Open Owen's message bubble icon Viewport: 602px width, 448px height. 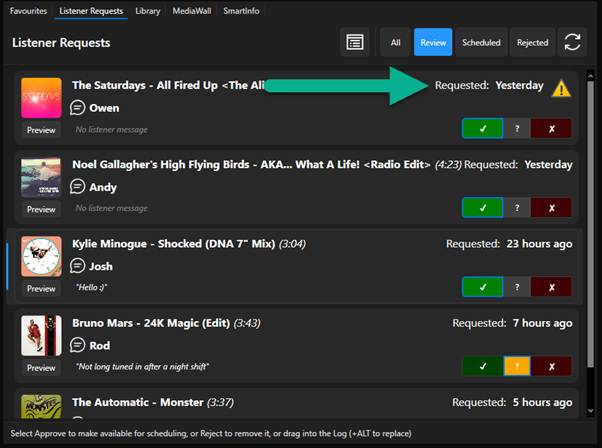(77, 107)
